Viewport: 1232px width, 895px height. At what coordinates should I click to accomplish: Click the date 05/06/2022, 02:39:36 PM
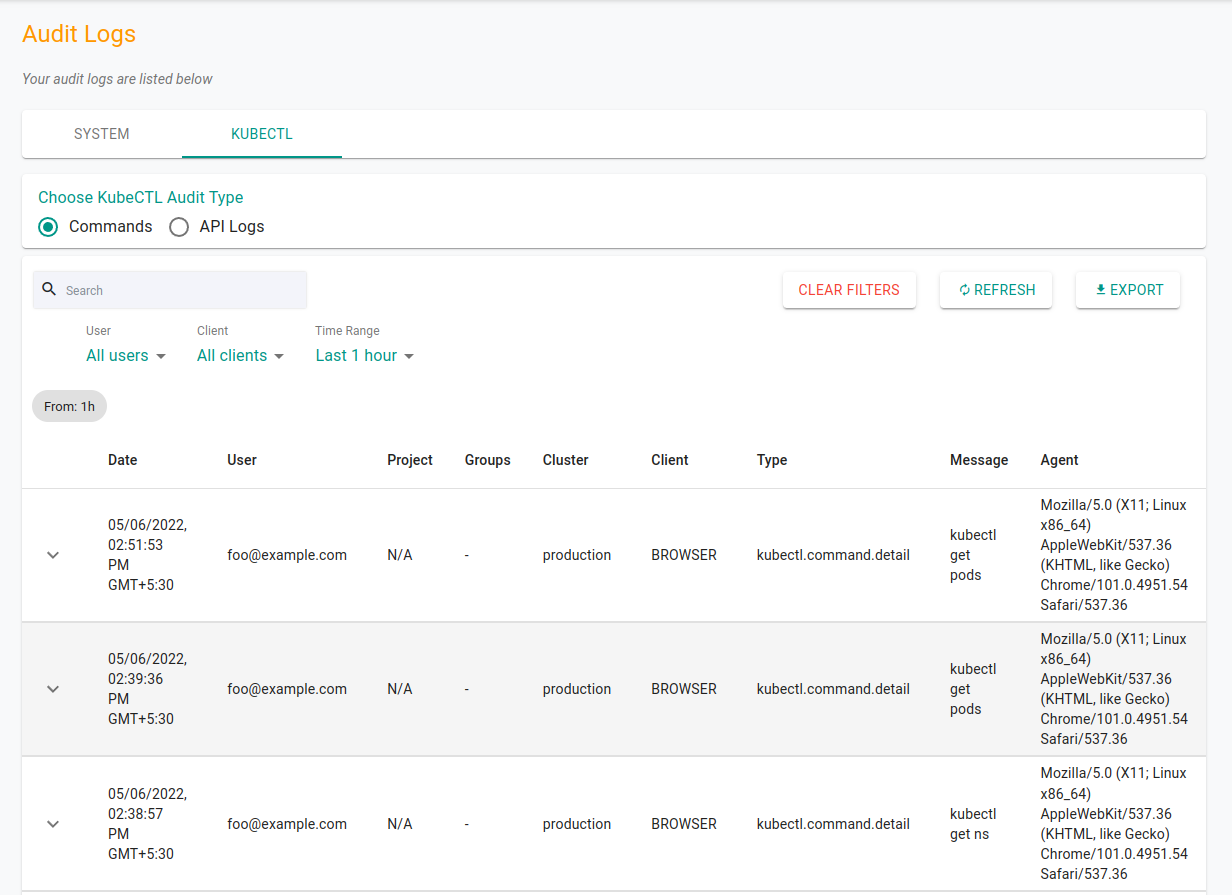[147, 689]
